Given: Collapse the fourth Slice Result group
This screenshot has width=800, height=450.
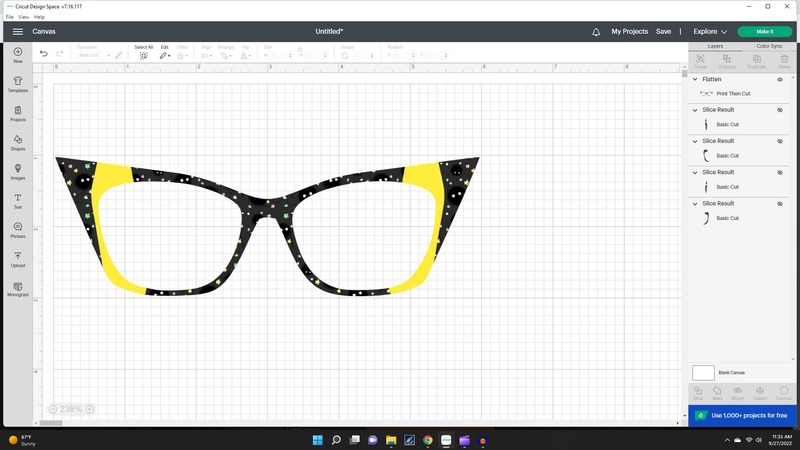Looking at the screenshot, I should click(x=695, y=204).
